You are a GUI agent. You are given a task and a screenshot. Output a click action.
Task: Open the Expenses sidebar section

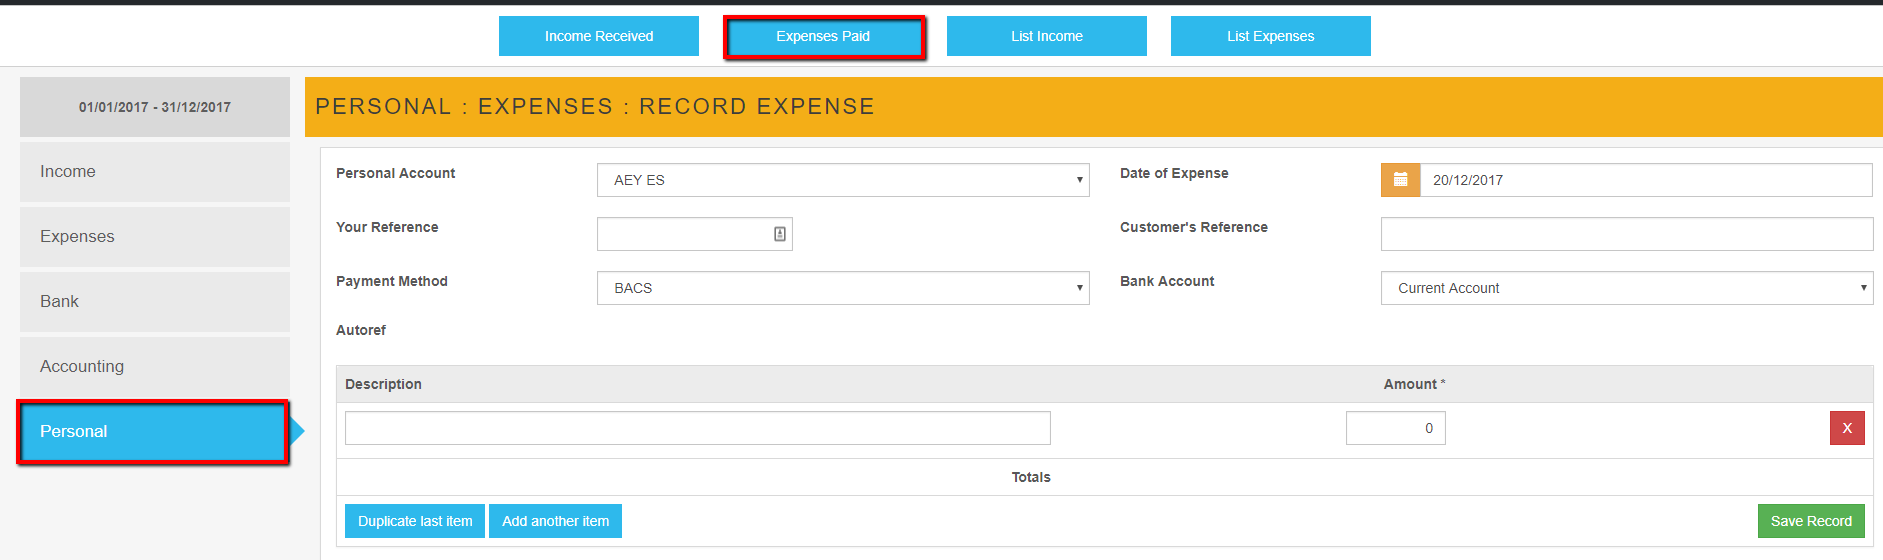pos(155,237)
